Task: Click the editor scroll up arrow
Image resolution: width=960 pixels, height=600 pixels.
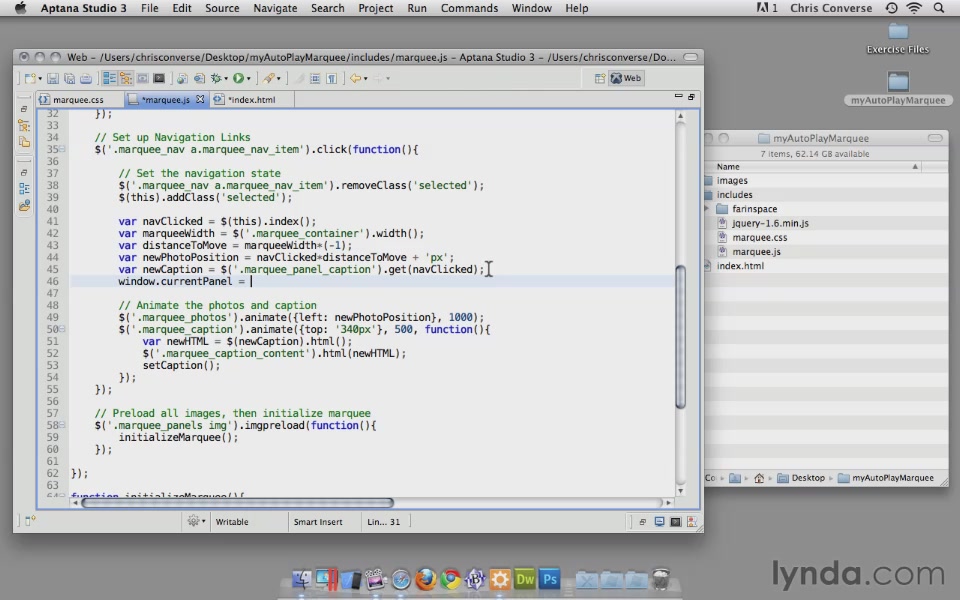Action: click(x=680, y=116)
